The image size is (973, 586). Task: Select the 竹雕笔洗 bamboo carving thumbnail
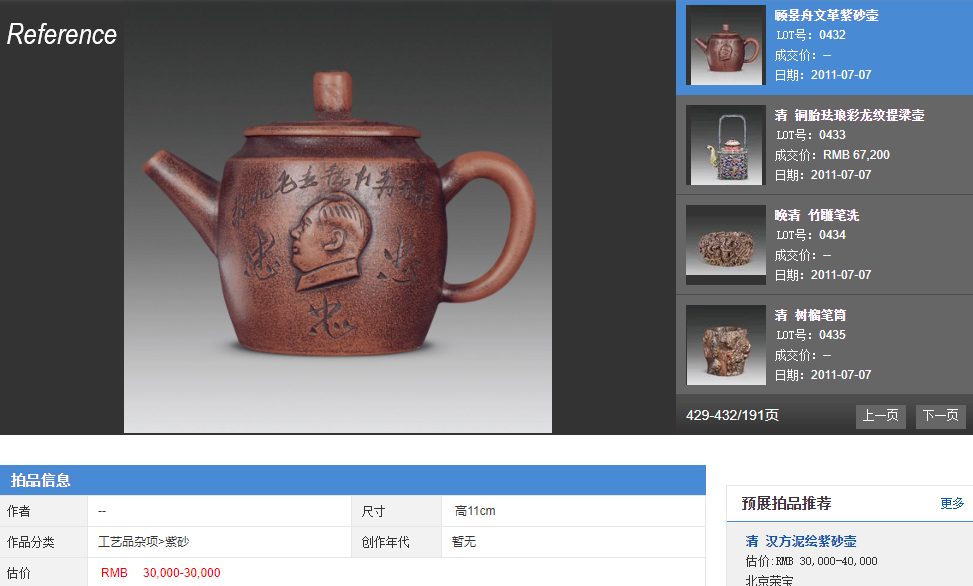(x=726, y=245)
